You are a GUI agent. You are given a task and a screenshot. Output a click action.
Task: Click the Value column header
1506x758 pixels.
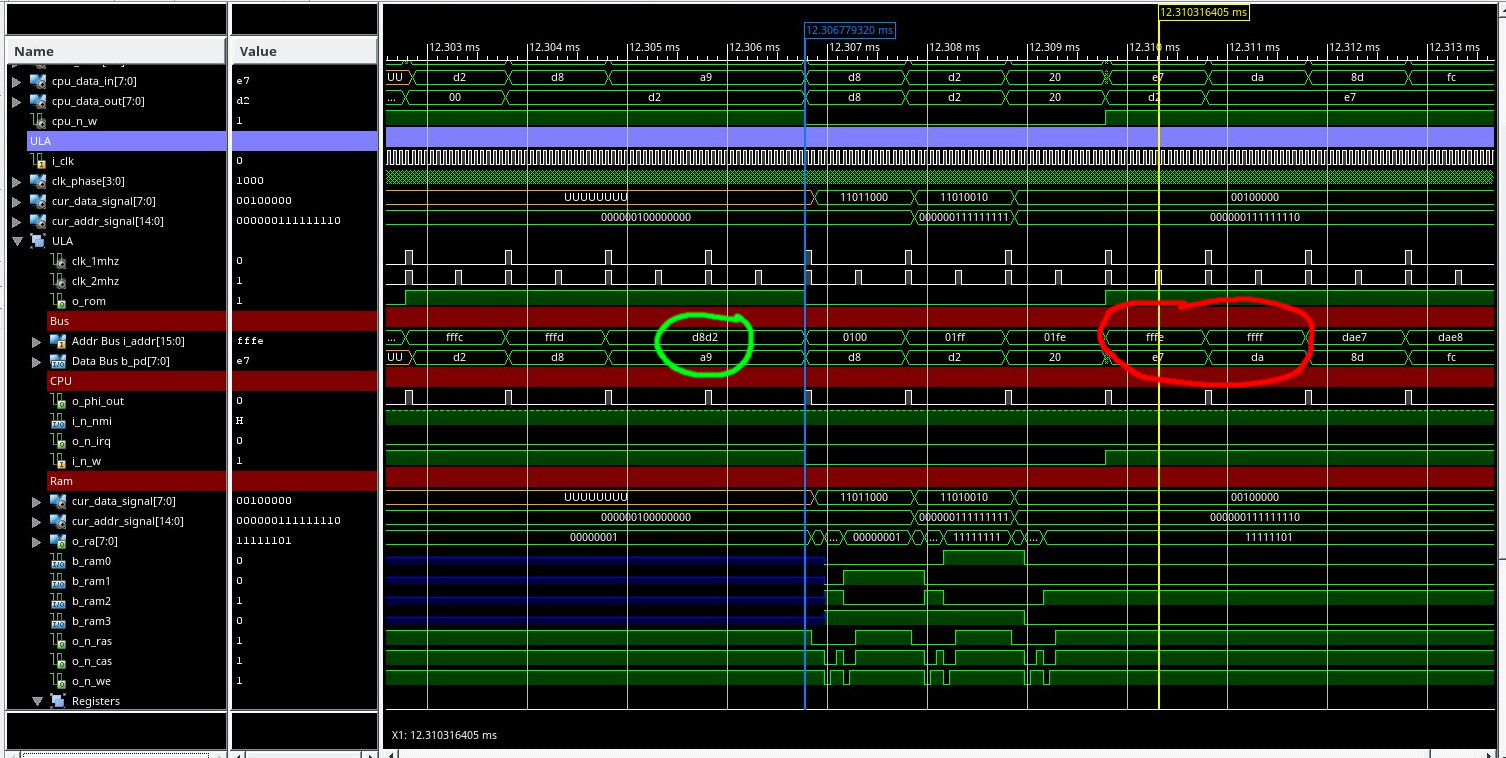[304, 51]
